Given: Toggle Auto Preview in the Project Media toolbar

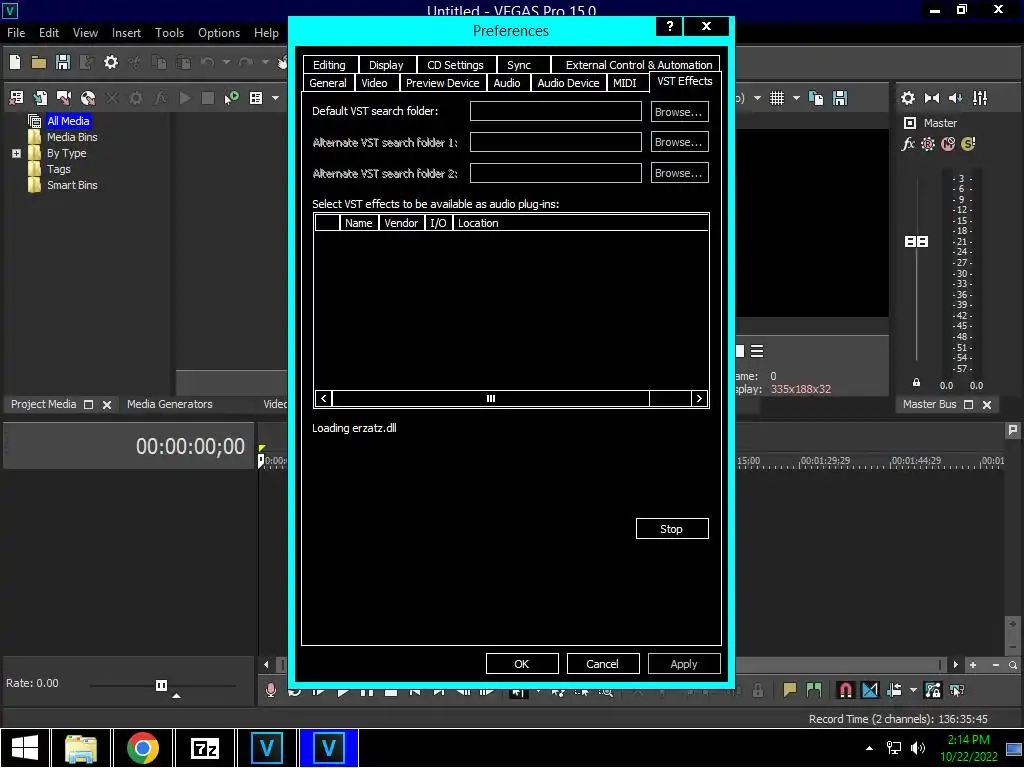Looking at the screenshot, I should pos(231,98).
